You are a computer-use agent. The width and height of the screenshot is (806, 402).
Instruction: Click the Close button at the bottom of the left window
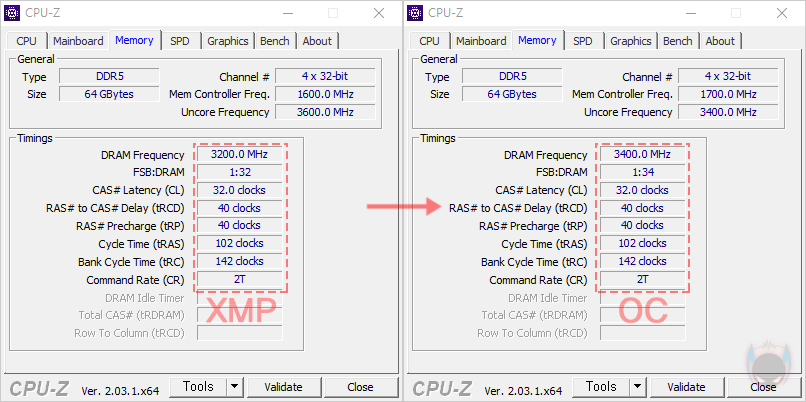360,387
